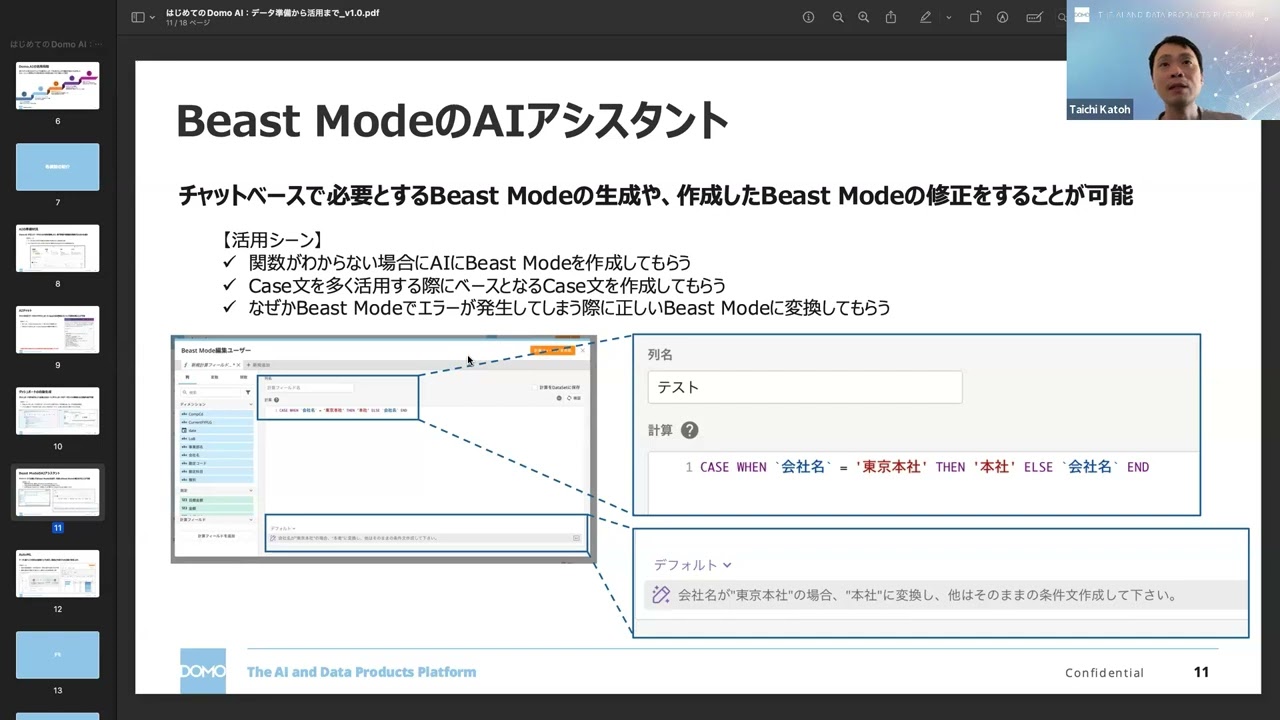Jump to page 7 thumbnail

[57, 167]
